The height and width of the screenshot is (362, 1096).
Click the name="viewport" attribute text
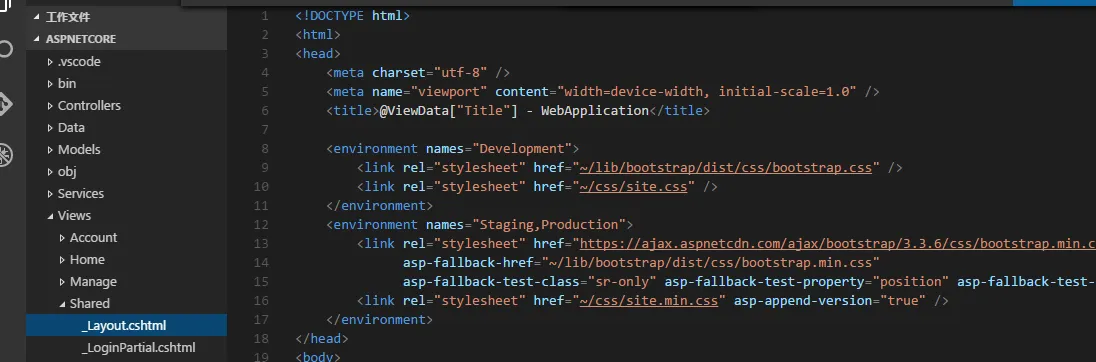(430, 92)
